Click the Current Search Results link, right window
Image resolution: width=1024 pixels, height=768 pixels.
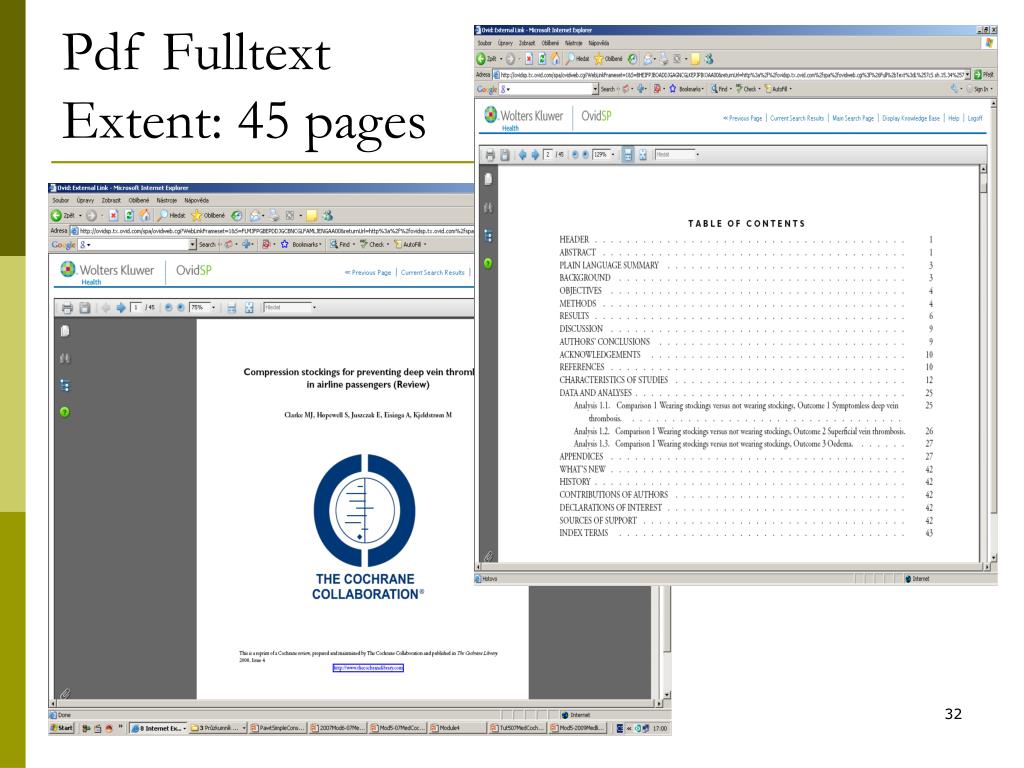click(797, 118)
